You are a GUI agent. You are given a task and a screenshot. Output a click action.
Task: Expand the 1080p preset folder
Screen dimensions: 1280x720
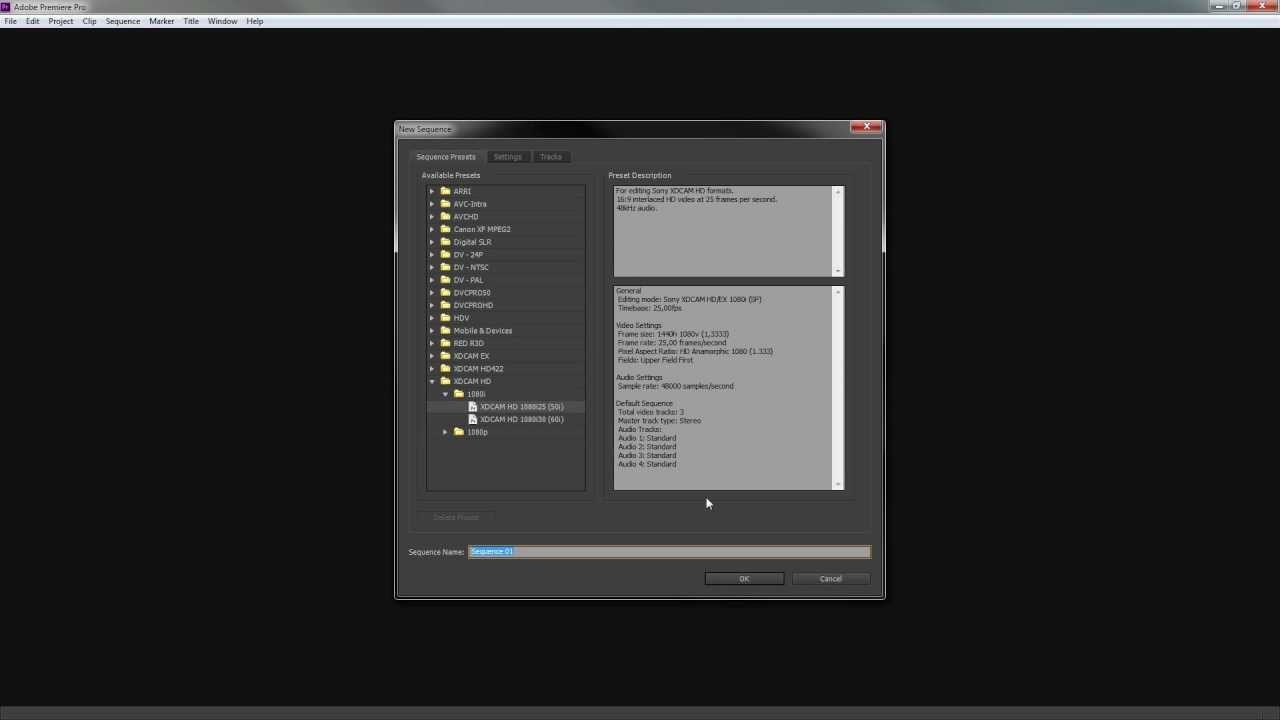(x=445, y=431)
